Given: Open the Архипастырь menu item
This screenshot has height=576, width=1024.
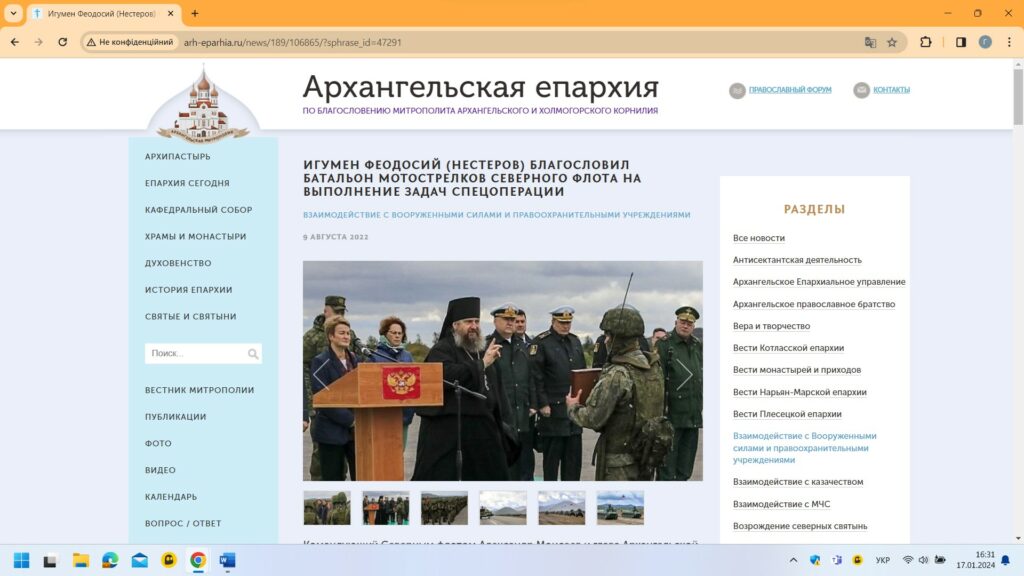Looking at the screenshot, I should pyautogui.click(x=178, y=157).
